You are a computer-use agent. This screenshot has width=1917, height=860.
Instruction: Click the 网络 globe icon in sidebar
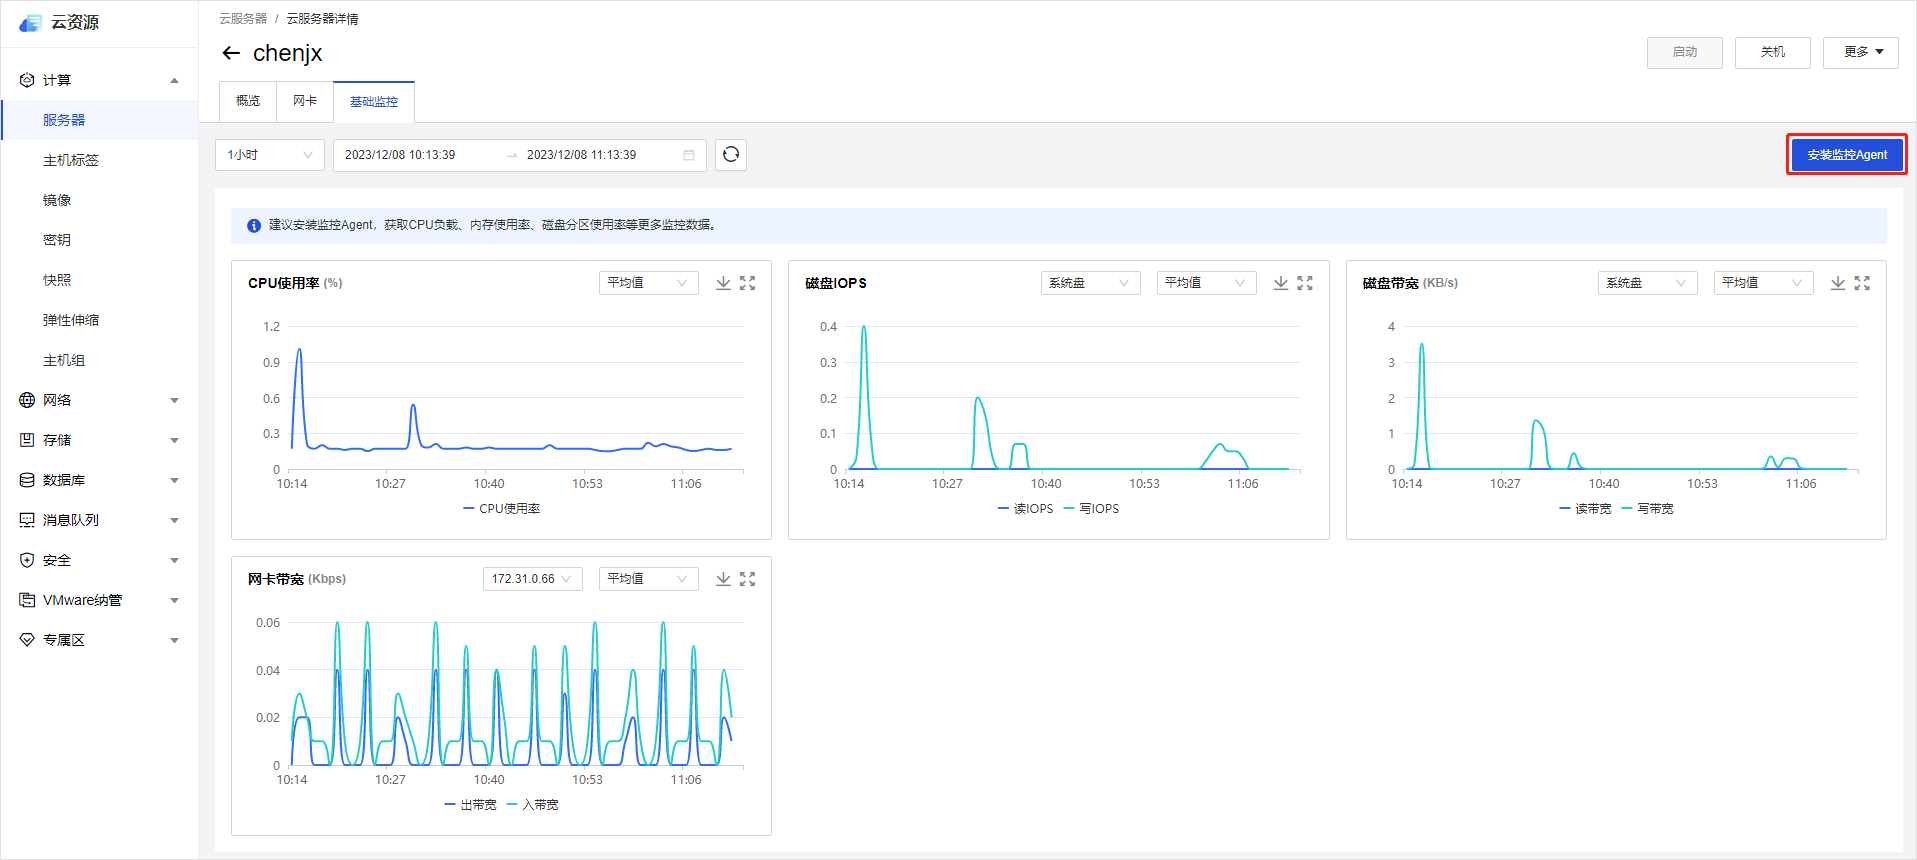coord(27,400)
